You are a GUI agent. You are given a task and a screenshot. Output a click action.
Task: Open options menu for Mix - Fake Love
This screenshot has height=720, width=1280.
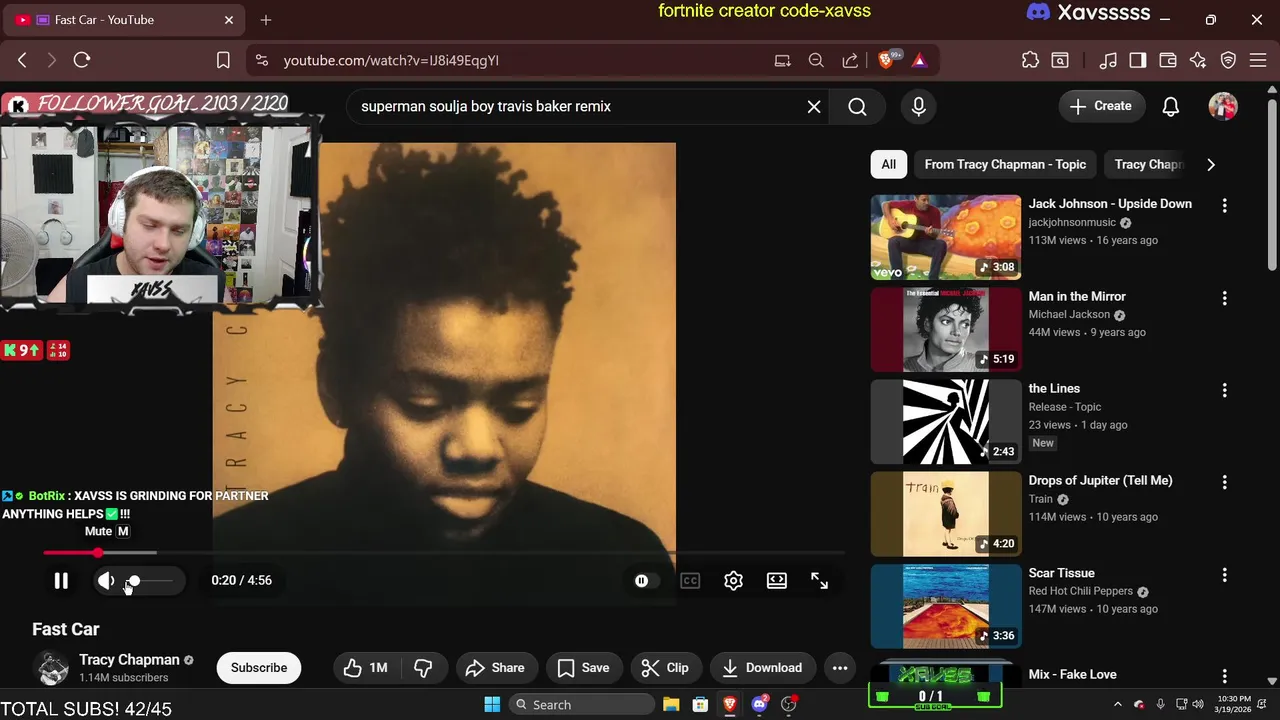(x=1225, y=676)
